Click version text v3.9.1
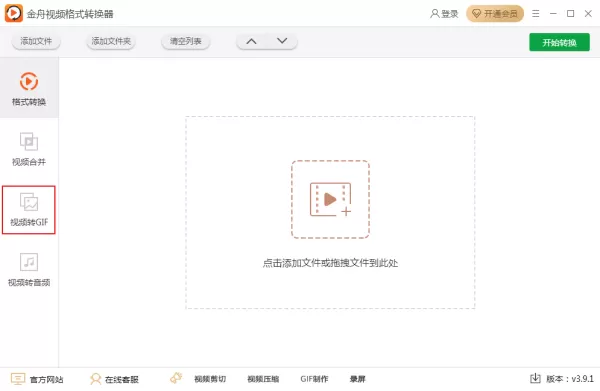Image resolution: width=600 pixels, height=391 pixels. [570, 379]
